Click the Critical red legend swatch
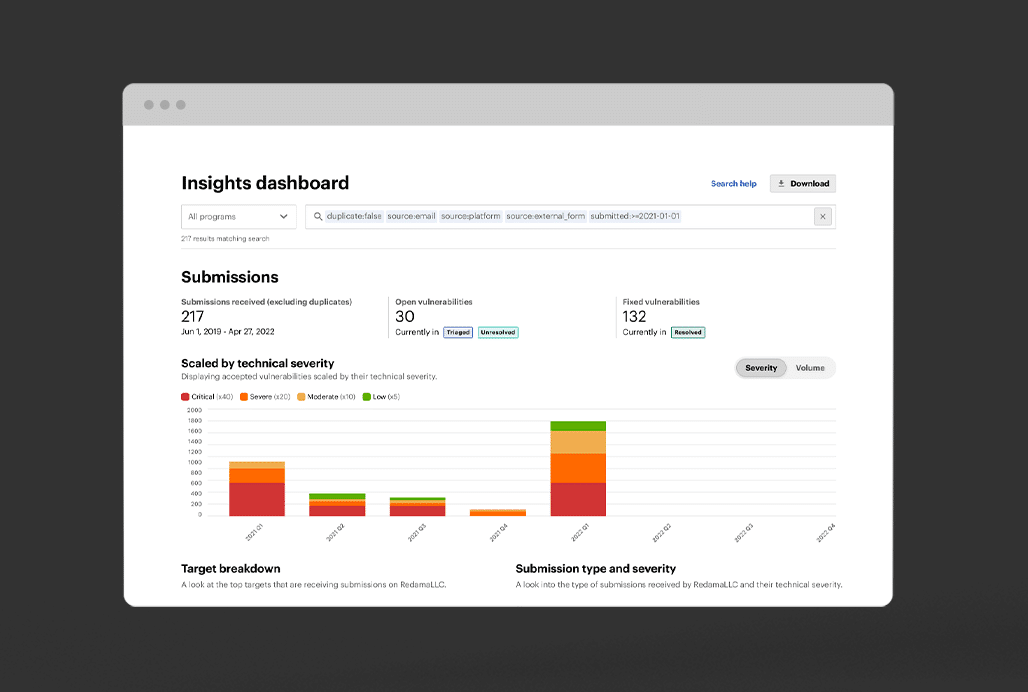 [186, 397]
